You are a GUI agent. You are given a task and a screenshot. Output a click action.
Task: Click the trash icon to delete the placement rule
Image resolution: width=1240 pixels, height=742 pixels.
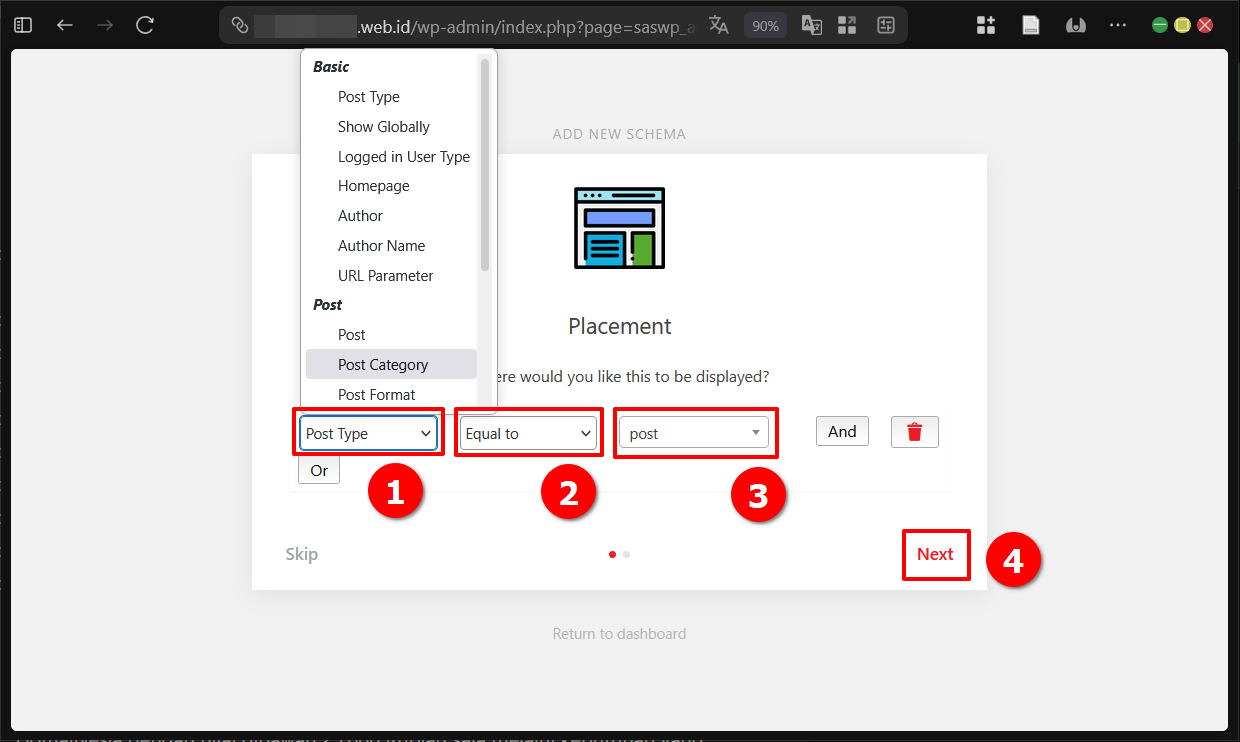point(914,431)
